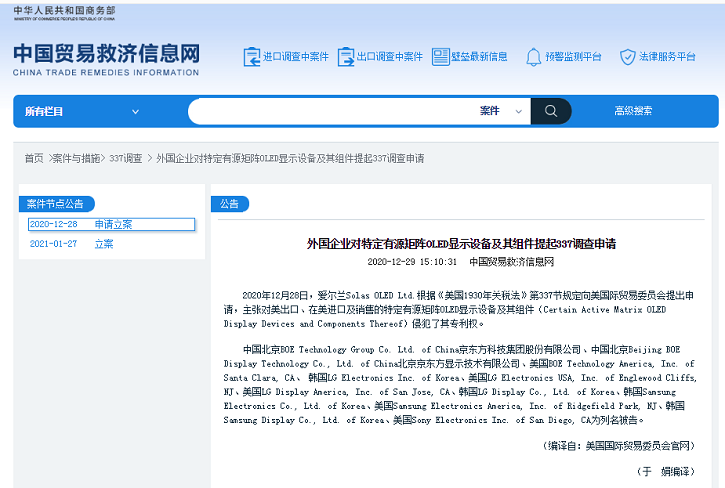
Task: Open the 案件 search type dropdown
Action: pos(501,111)
